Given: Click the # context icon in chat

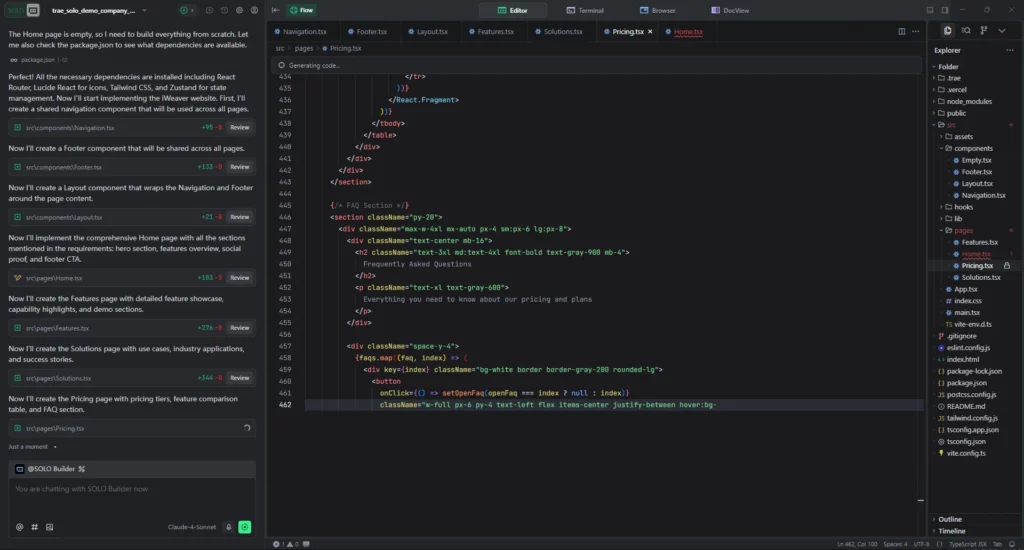Looking at the screenshot, I should [34, 527].
